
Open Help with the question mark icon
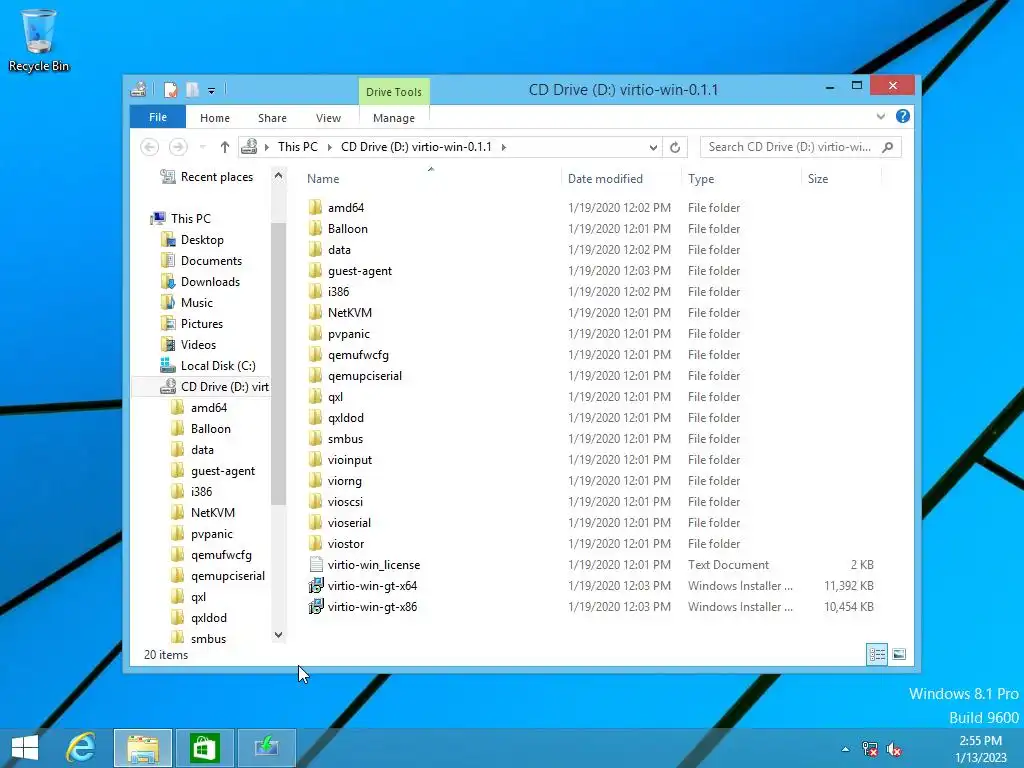point(903,116)
